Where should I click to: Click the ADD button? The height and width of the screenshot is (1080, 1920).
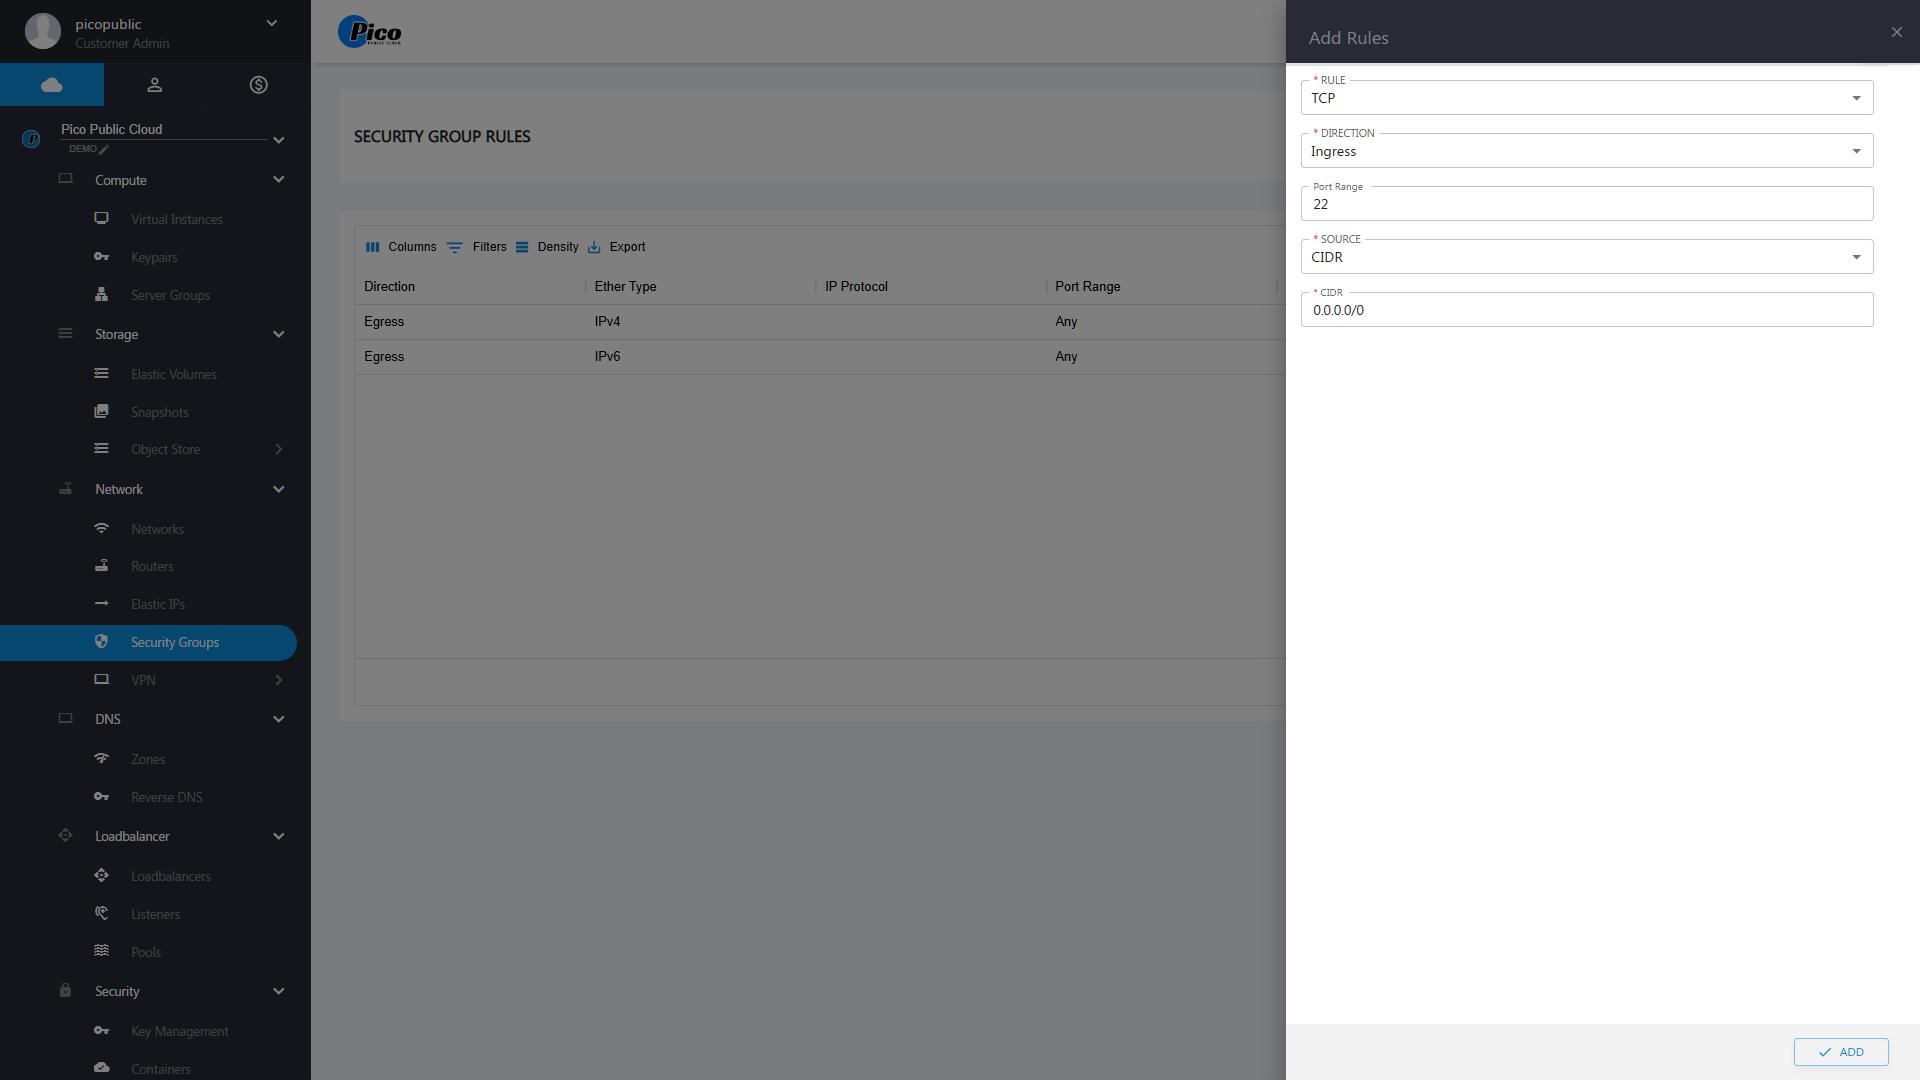tap(1840, 1052)
